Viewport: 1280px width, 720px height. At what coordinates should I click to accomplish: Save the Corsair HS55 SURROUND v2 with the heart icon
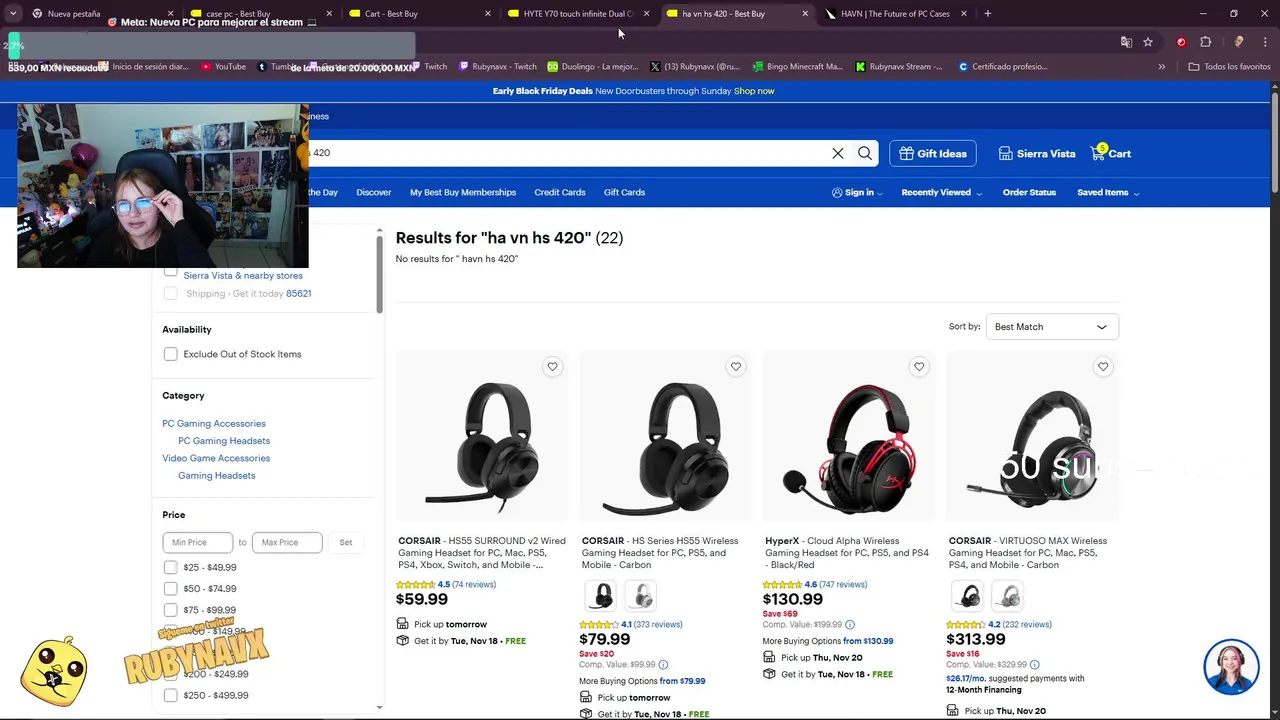click(x=552, y=367)
